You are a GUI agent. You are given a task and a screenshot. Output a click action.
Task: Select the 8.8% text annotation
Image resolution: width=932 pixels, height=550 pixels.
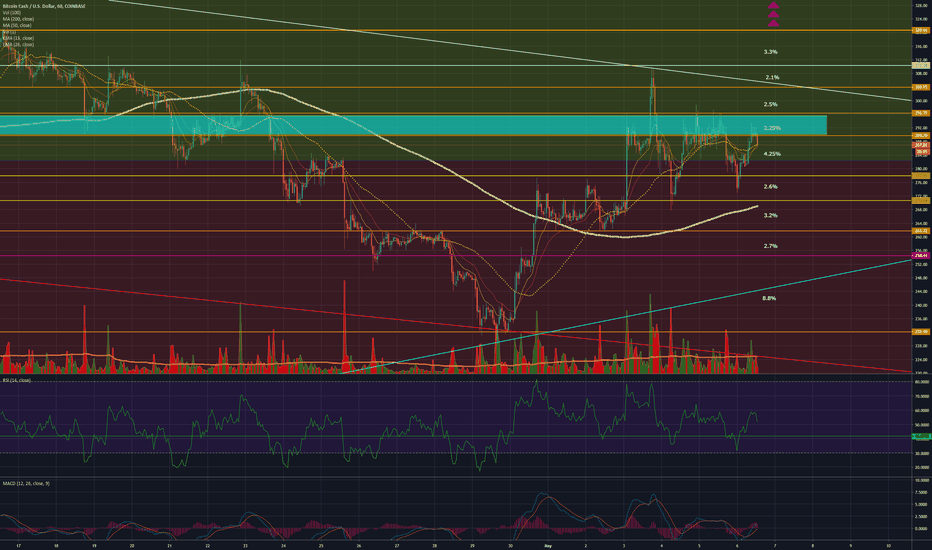point(769,298)
